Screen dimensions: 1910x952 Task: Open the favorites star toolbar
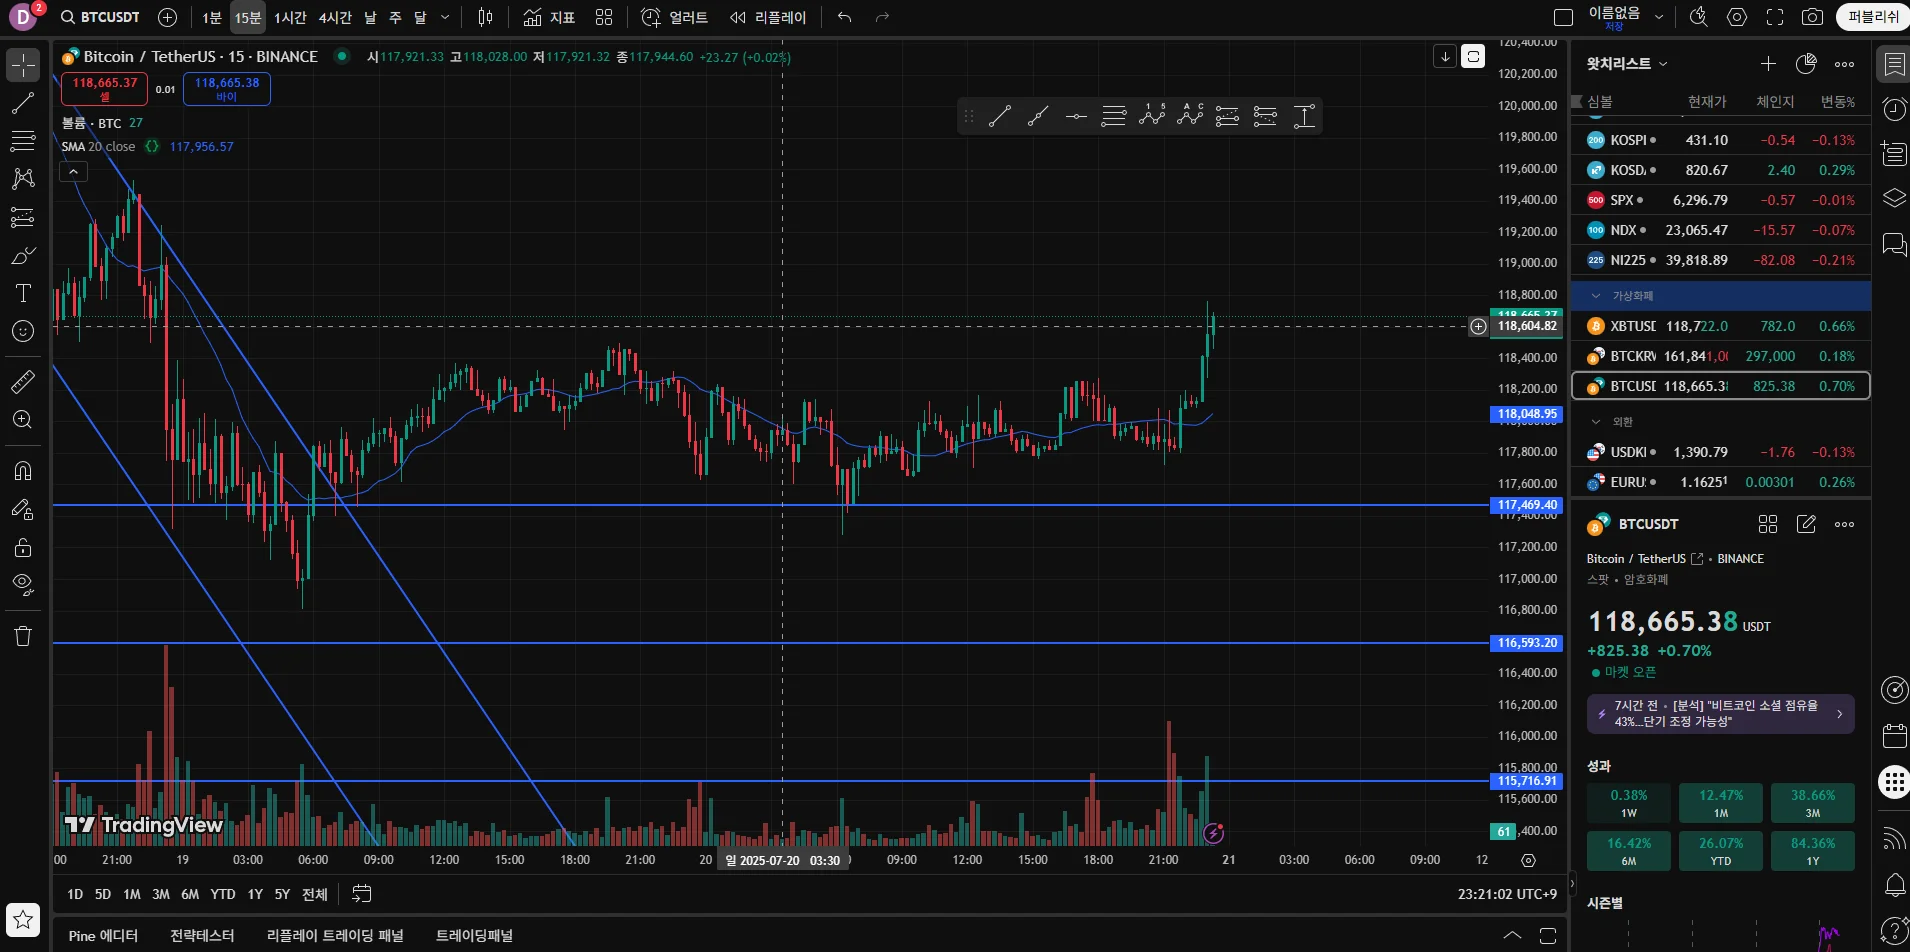(23, 920)
